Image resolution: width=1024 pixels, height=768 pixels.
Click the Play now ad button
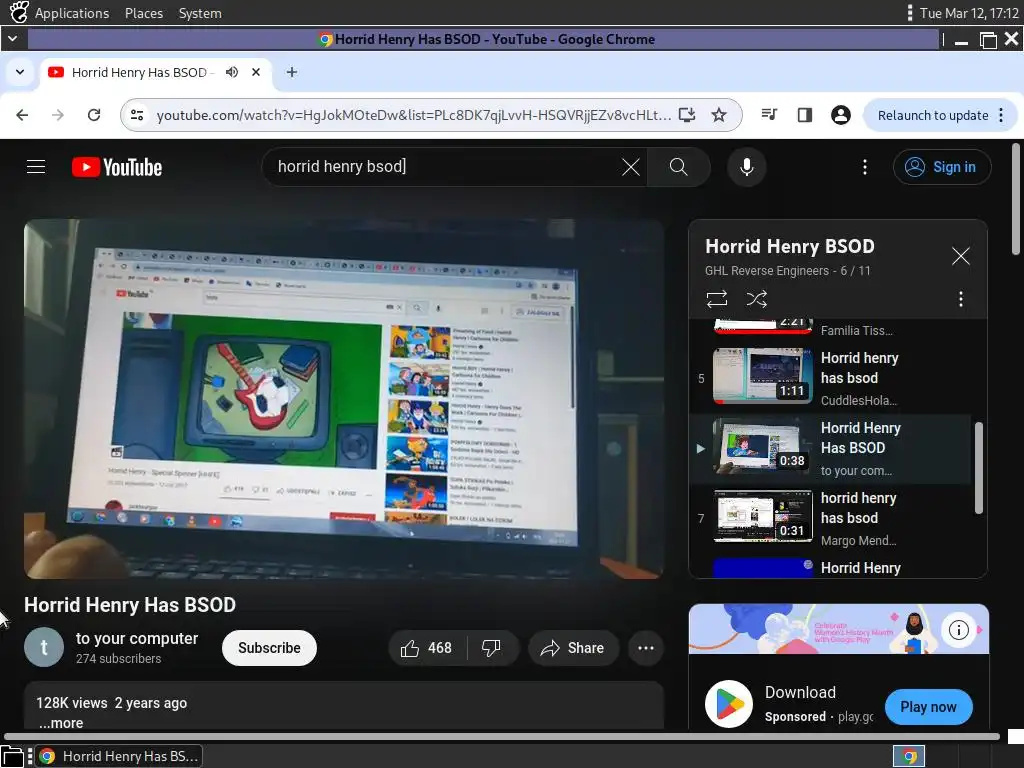click(928, 707)
